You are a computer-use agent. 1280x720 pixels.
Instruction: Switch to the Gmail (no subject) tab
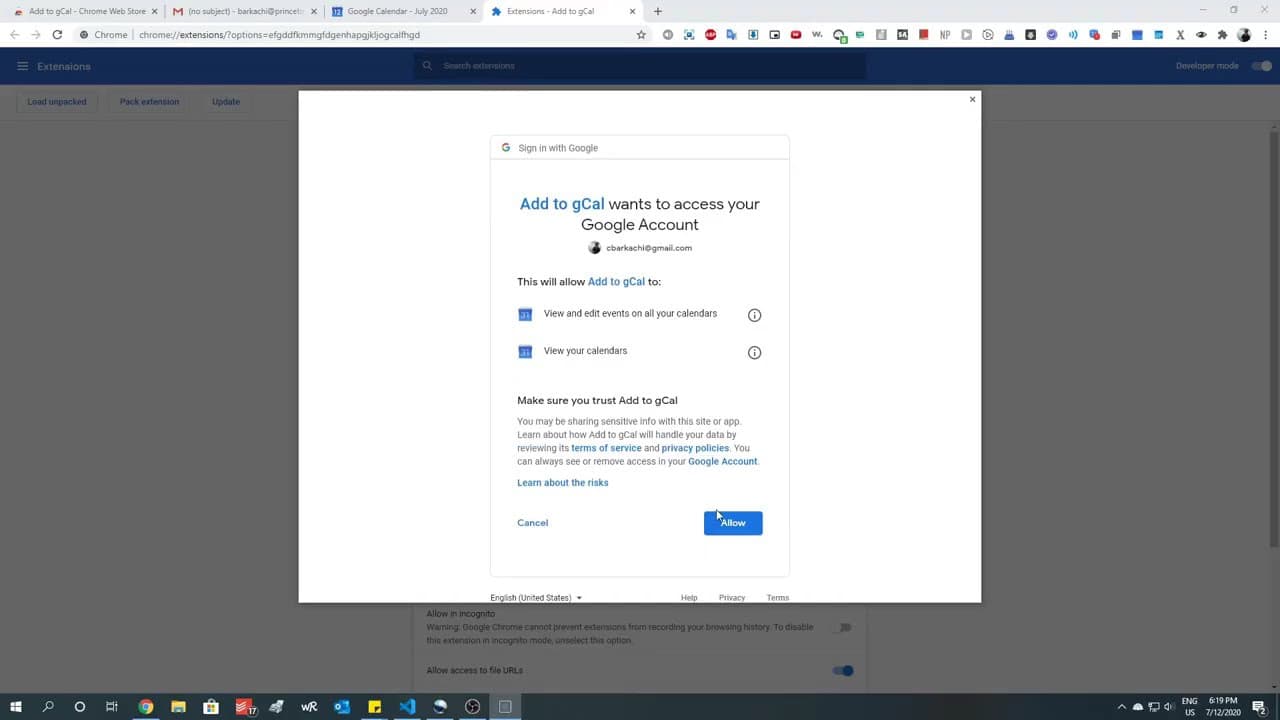tap(244, 11)
